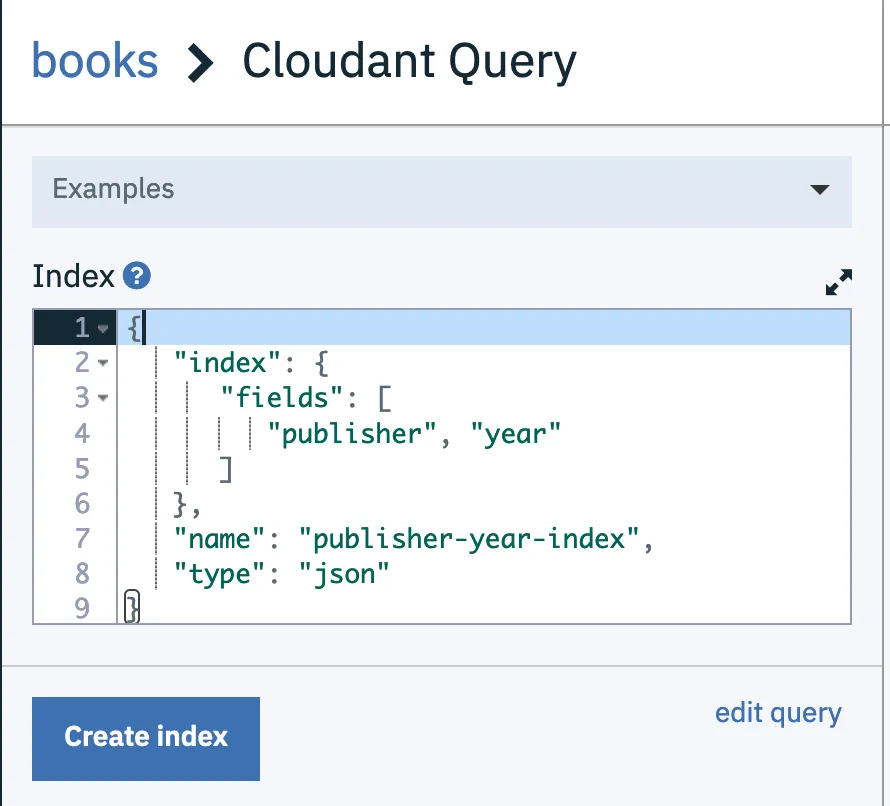
Task: Click the "type" key on line 8
Action: (x=219, y=574)
